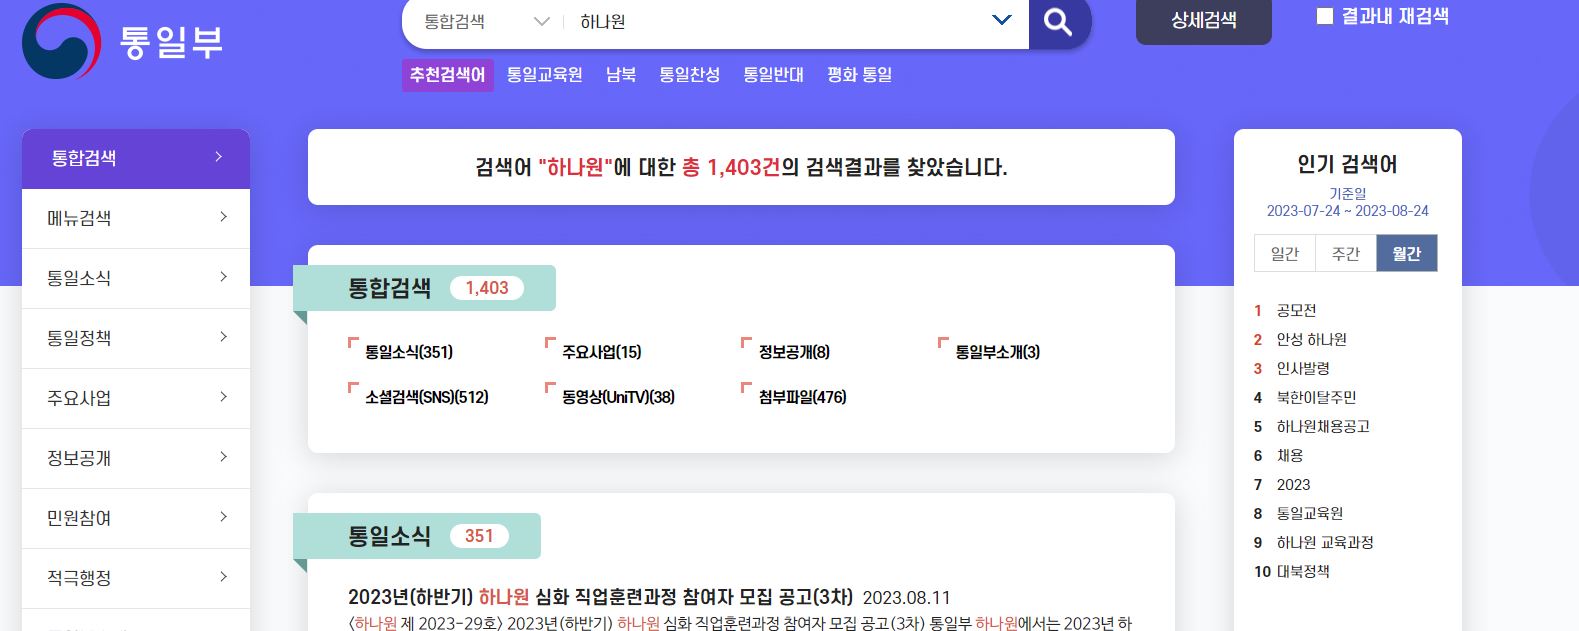Click the chevron next to sidebar 민원참여
This screenshot has width=1579, height=631.
point(223,517)
